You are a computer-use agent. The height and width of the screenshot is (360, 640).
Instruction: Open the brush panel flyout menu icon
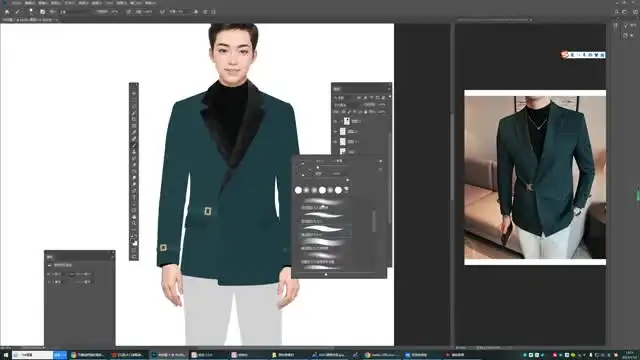[x=380, y=161]
